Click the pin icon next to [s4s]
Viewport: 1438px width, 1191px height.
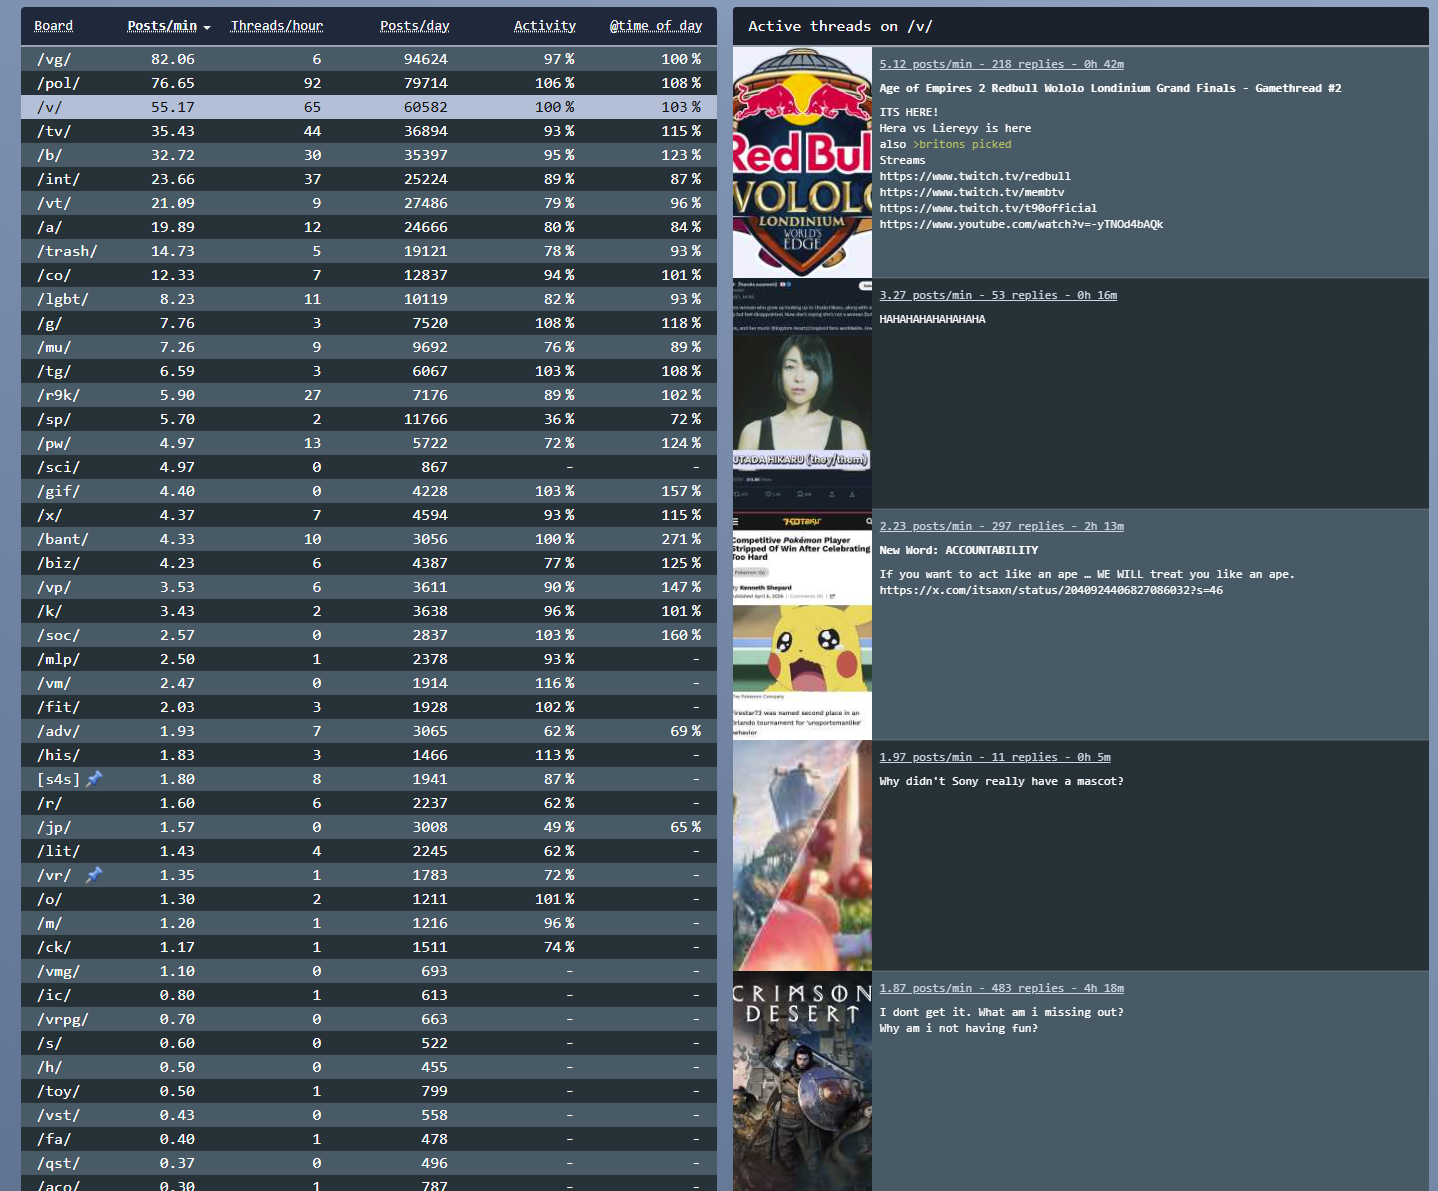pos(95,778)
